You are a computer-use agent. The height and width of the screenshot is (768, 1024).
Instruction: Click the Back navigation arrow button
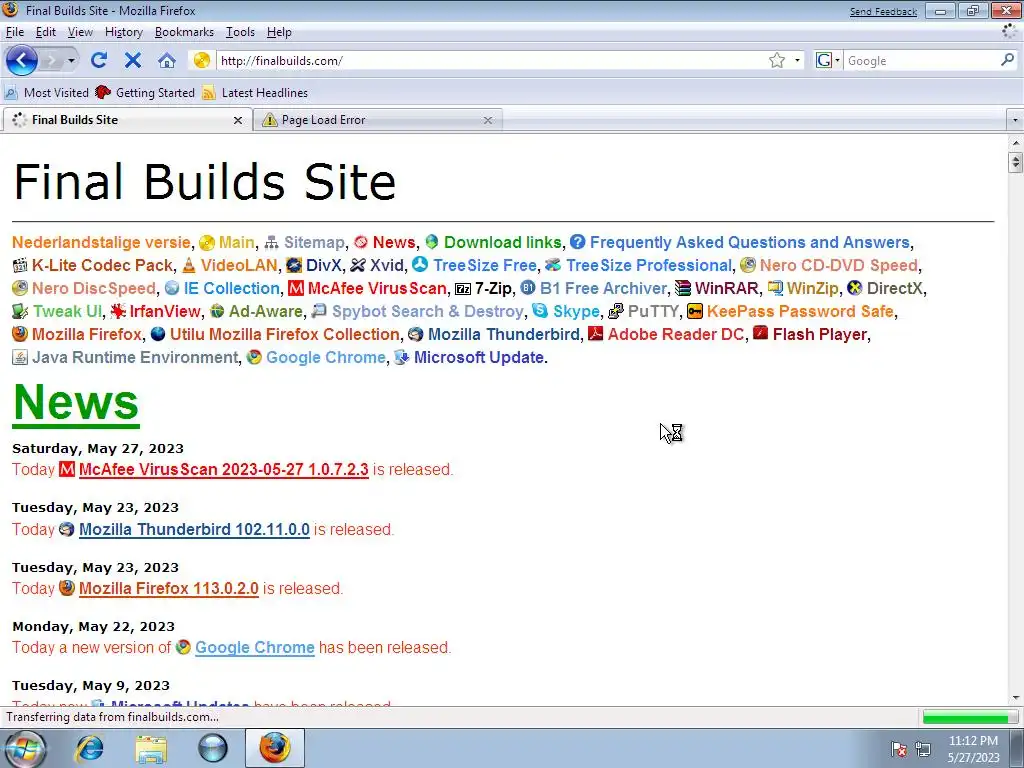[x=22, y=61]
